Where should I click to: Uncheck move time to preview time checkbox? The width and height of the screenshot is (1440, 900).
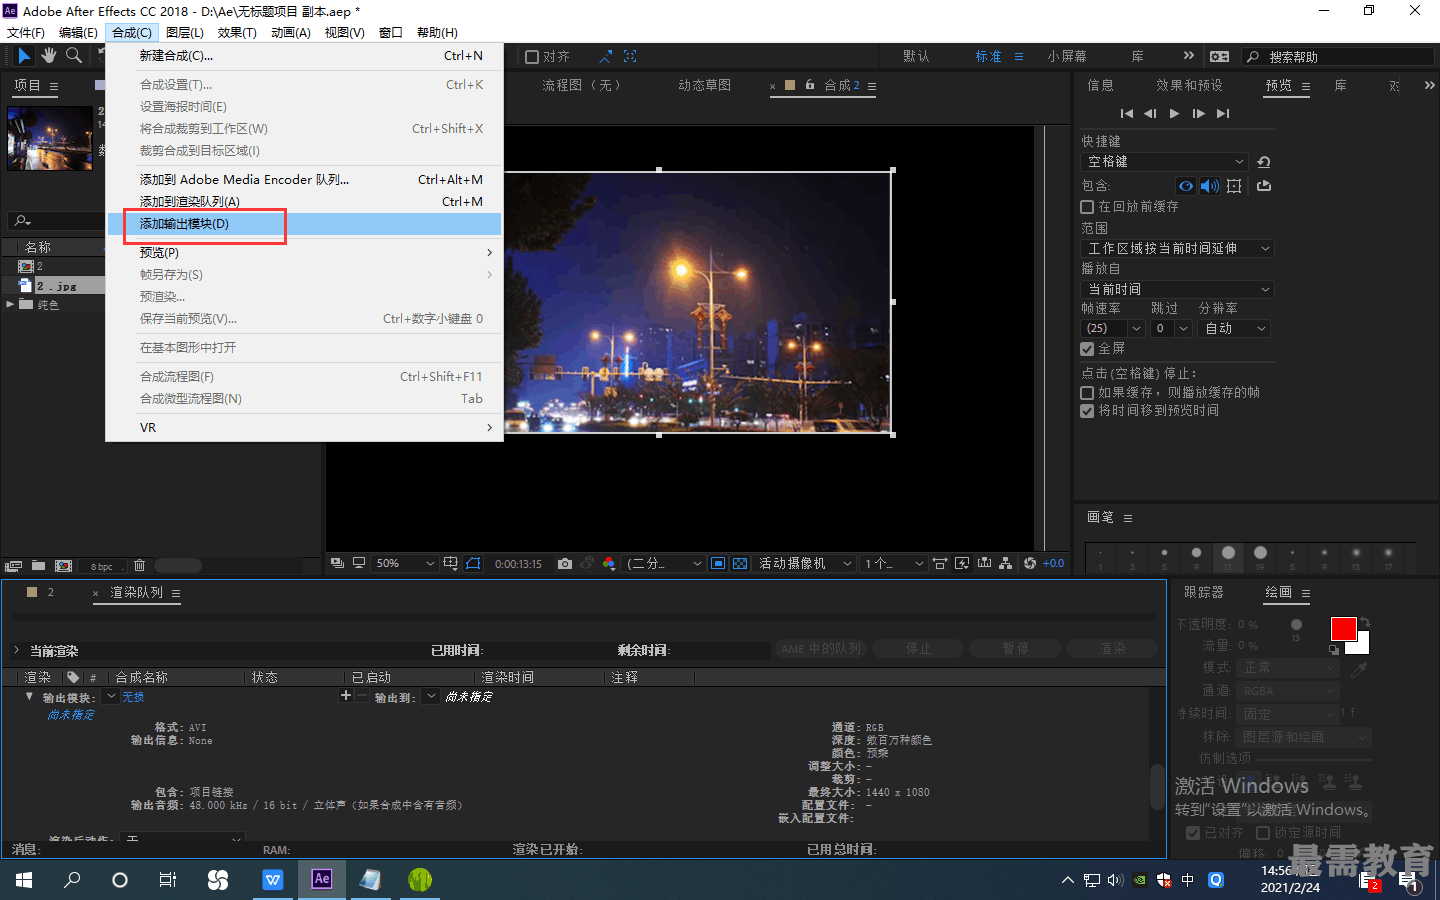pos(1087,411)
